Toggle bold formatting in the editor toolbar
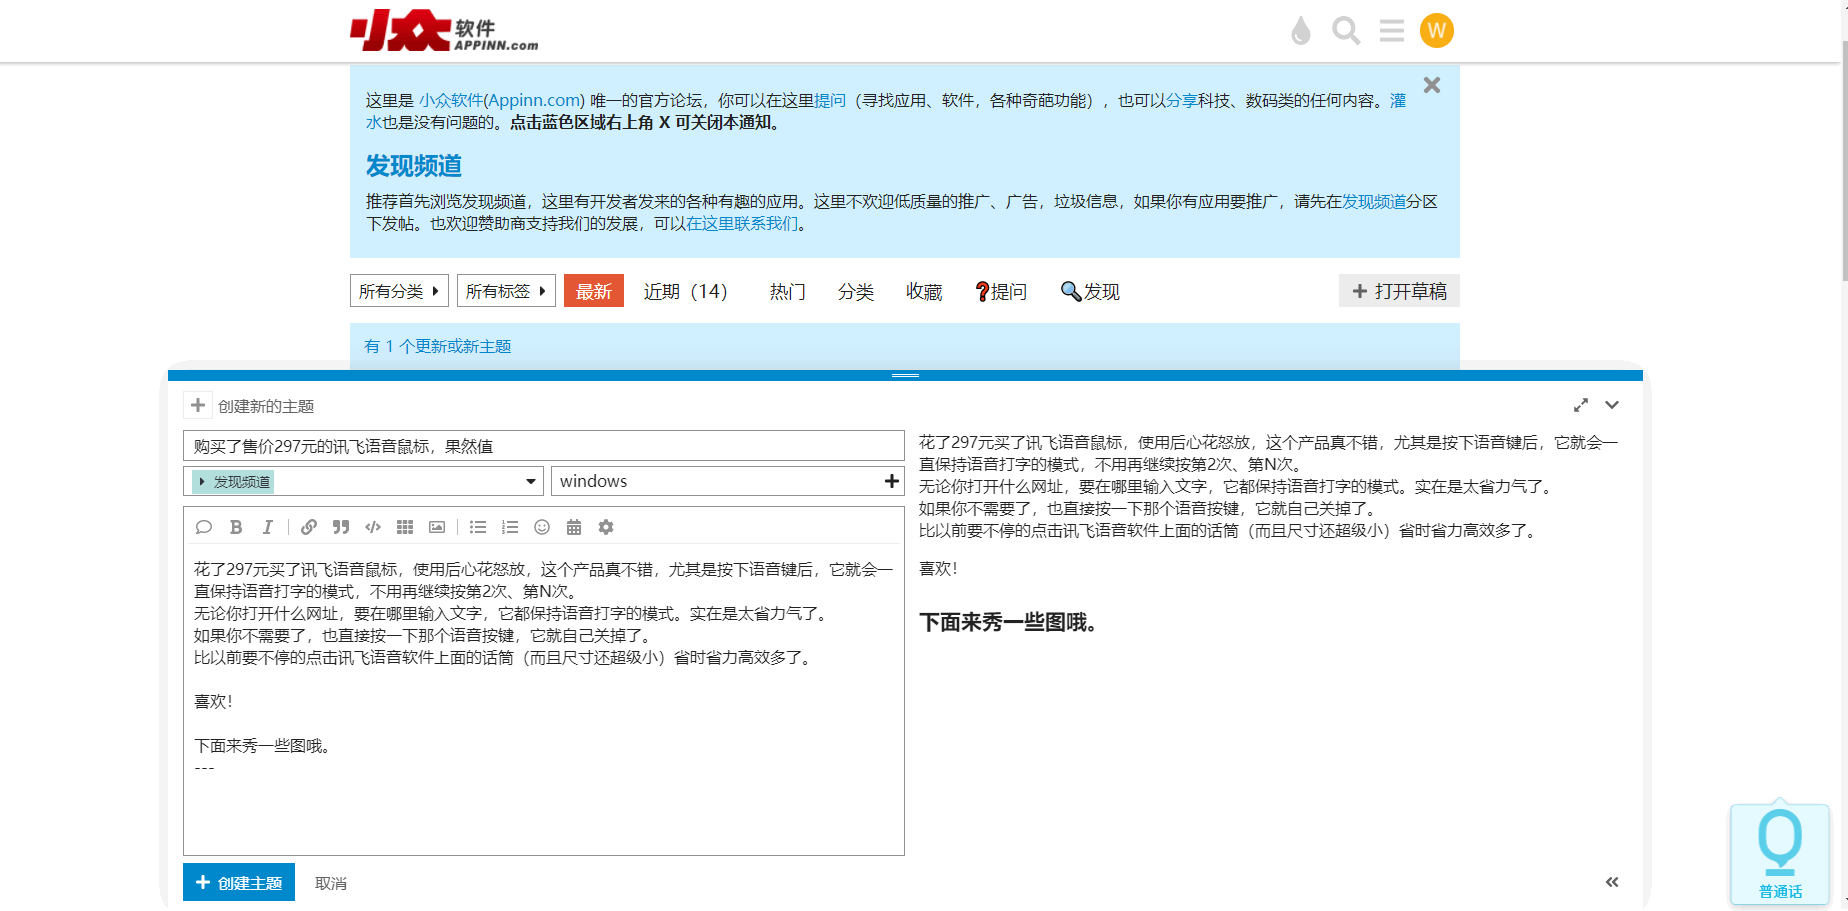Screen dimensions: 1848x911 [x=236, y=527]
